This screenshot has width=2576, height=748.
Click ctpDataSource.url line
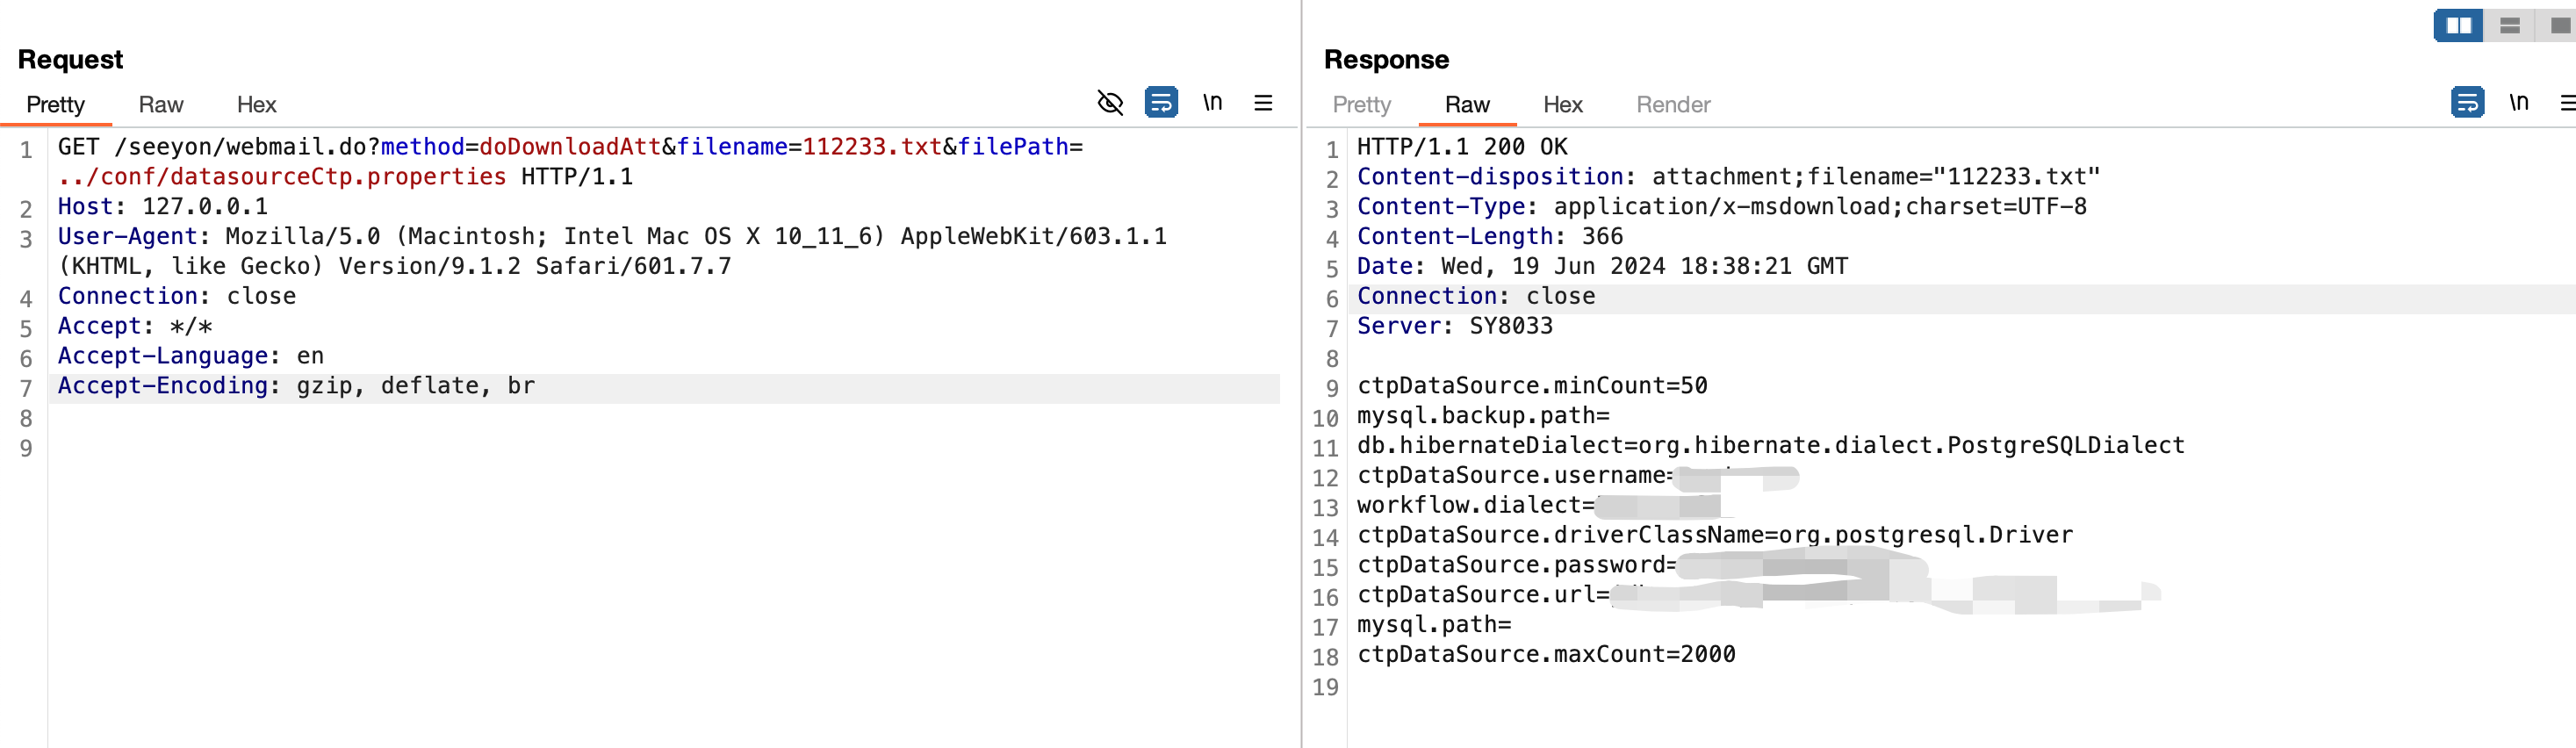(x=1758, y=595)
